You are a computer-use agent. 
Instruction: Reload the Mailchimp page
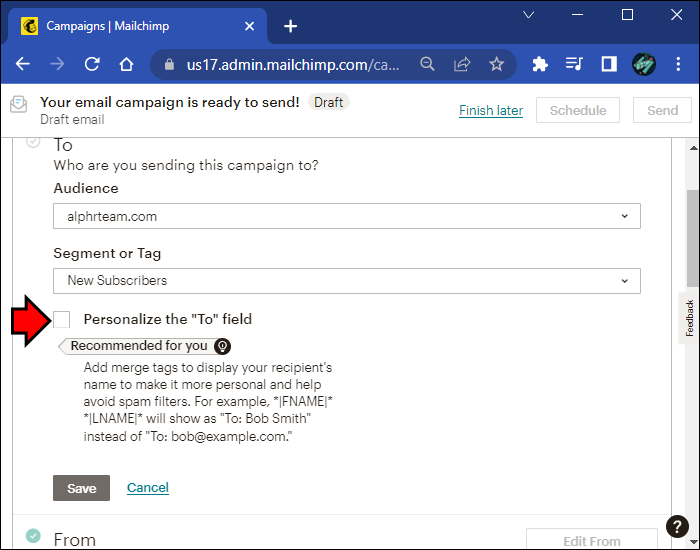(92, 64)
